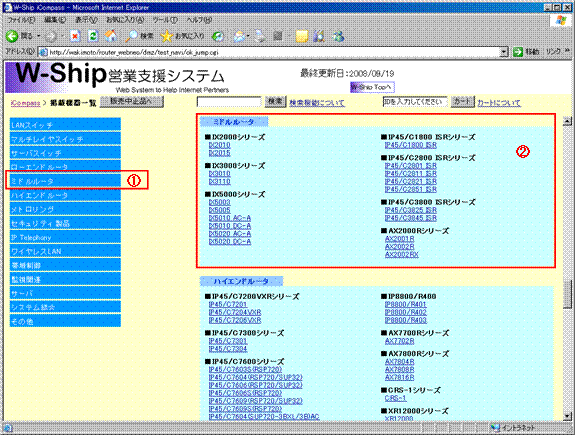
Task: Click the 販売中止品へ button
Action: (132, 101)
